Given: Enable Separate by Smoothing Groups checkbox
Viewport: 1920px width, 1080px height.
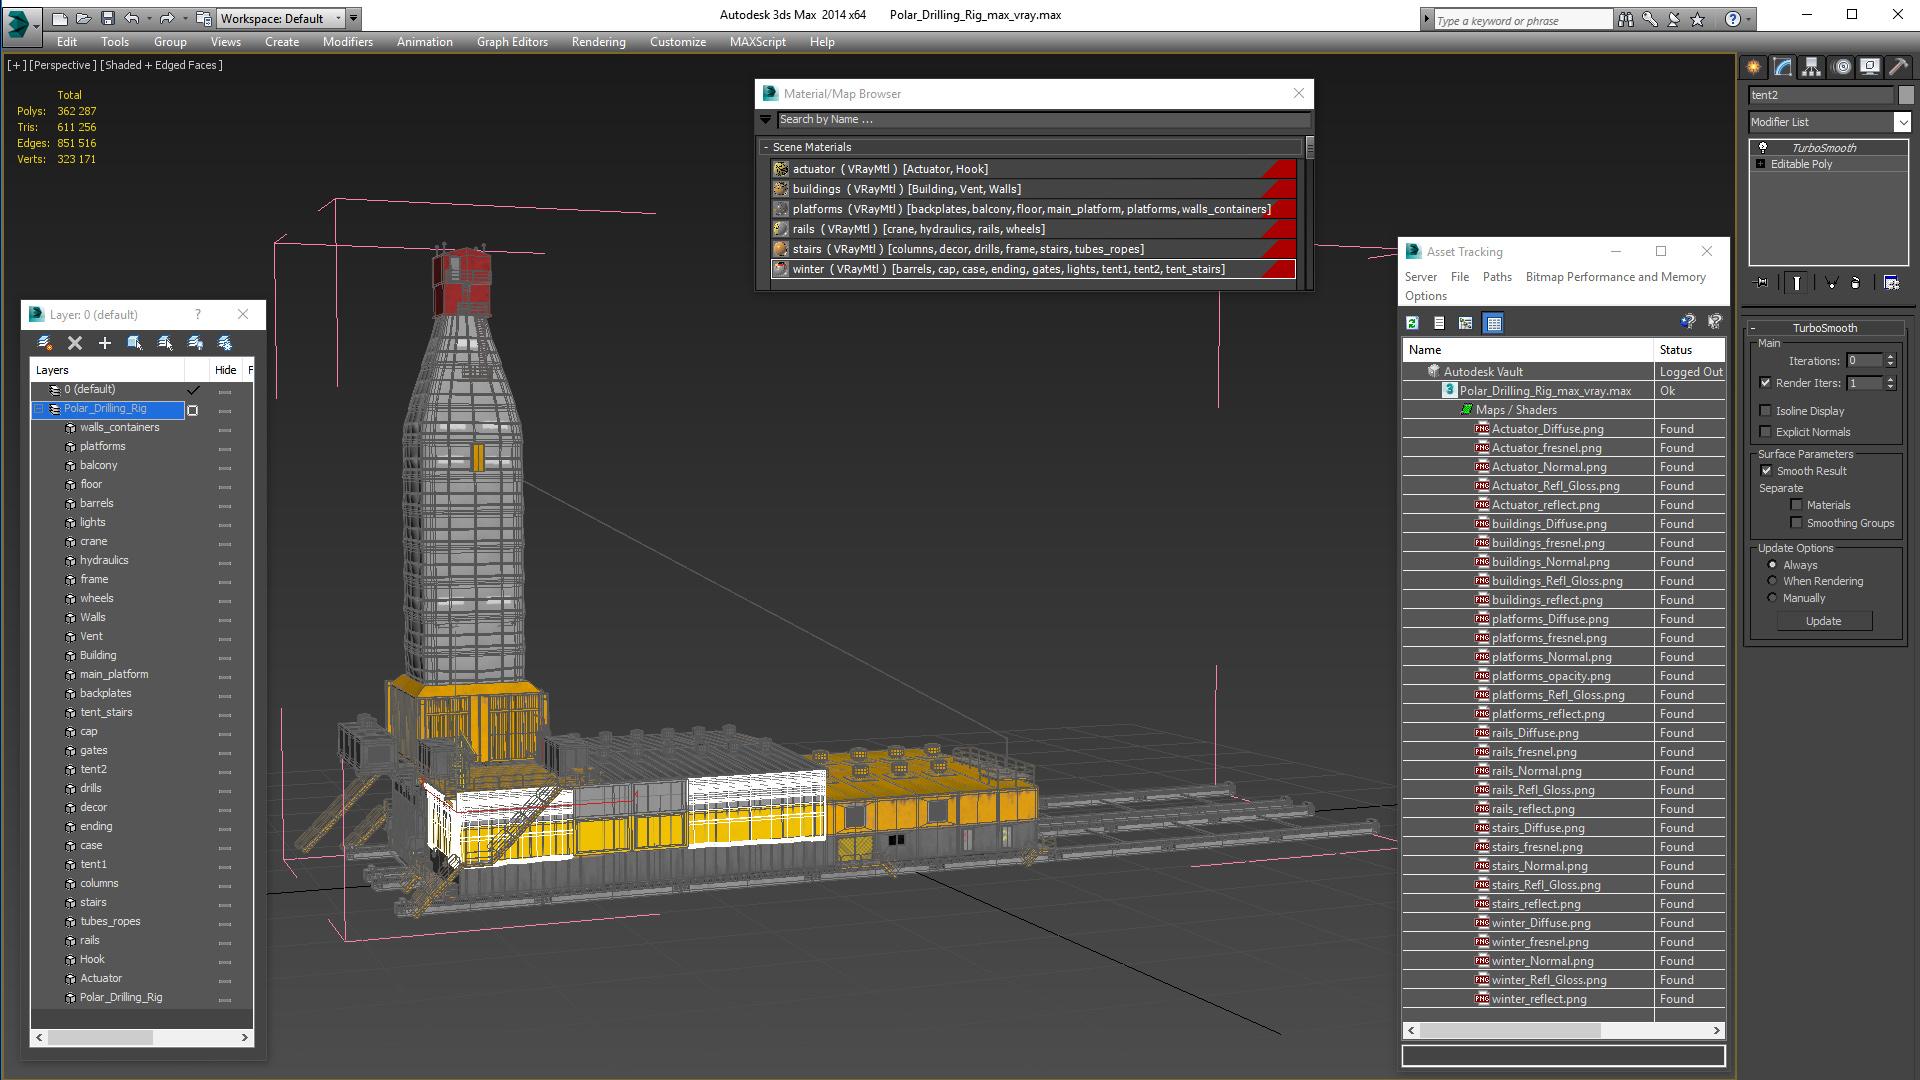Looking at the screenshot, I should [1797, 523].
